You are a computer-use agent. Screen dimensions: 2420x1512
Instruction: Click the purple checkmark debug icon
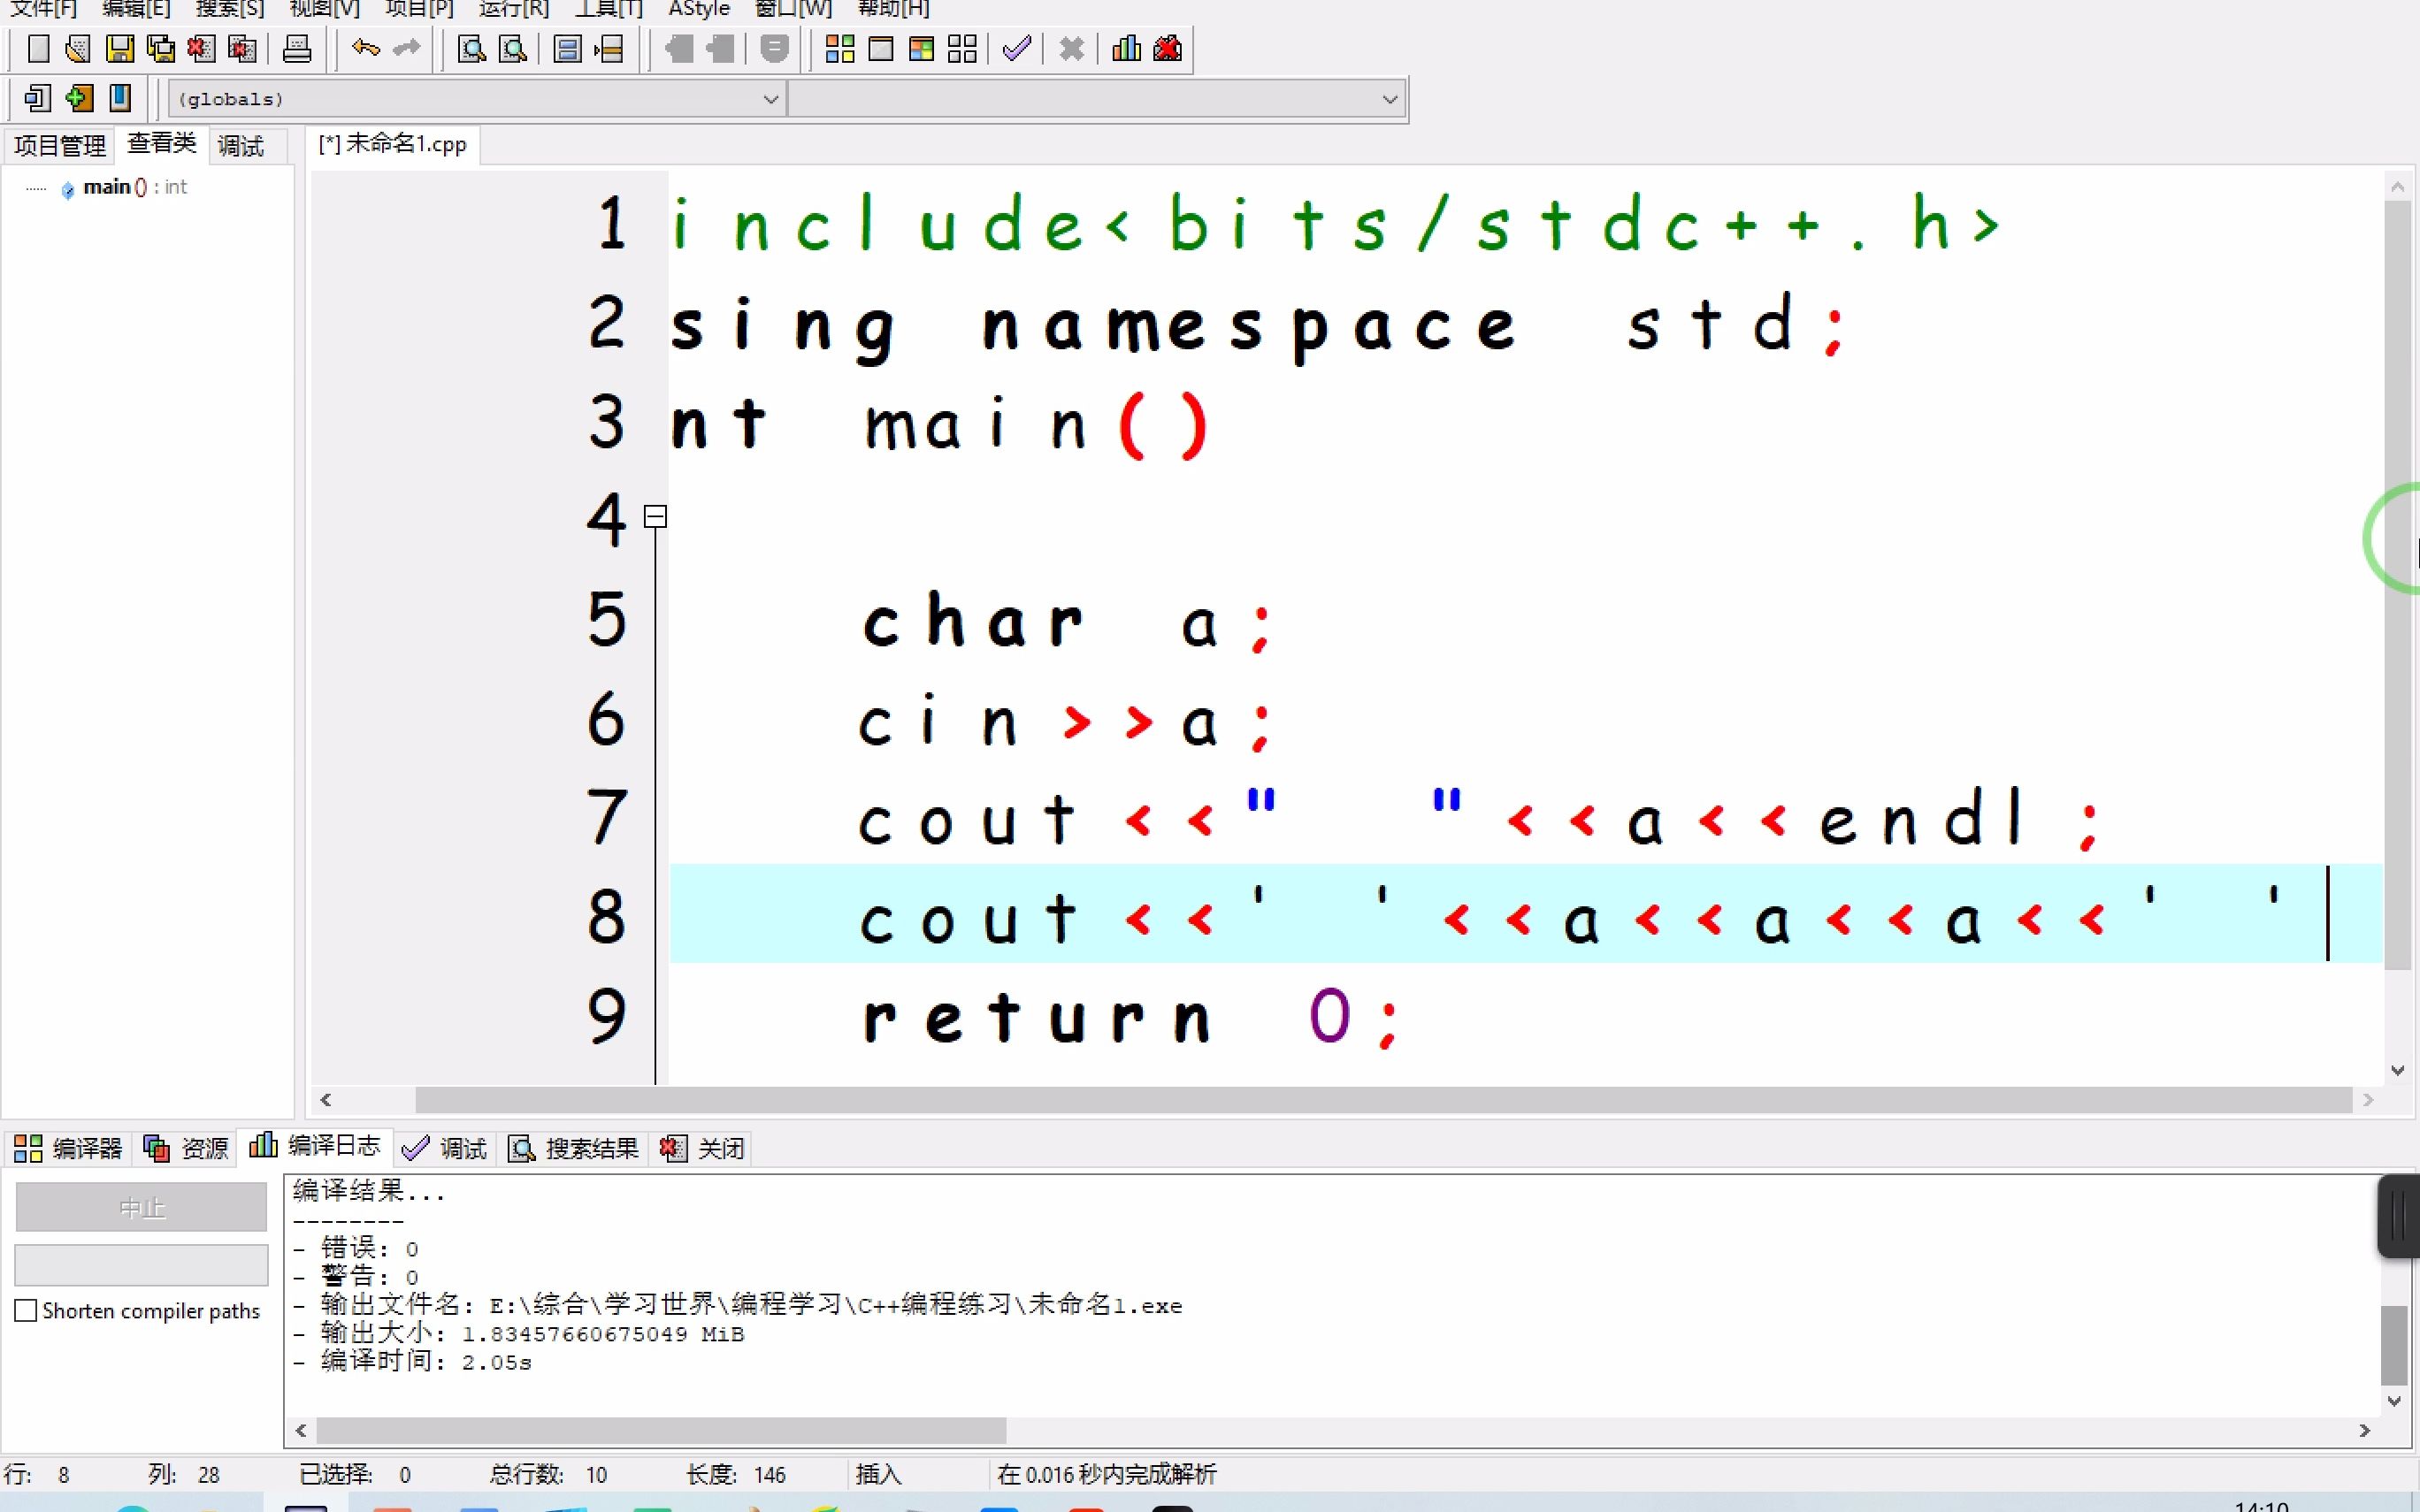[x=1016, y=48]
